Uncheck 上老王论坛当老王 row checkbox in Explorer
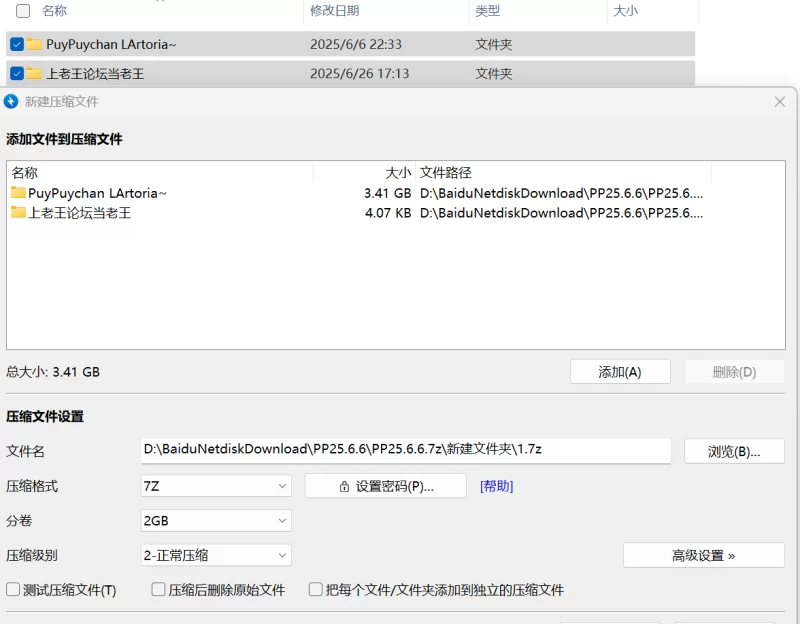Viewport: 800px width, 624px height. point(17,73)
